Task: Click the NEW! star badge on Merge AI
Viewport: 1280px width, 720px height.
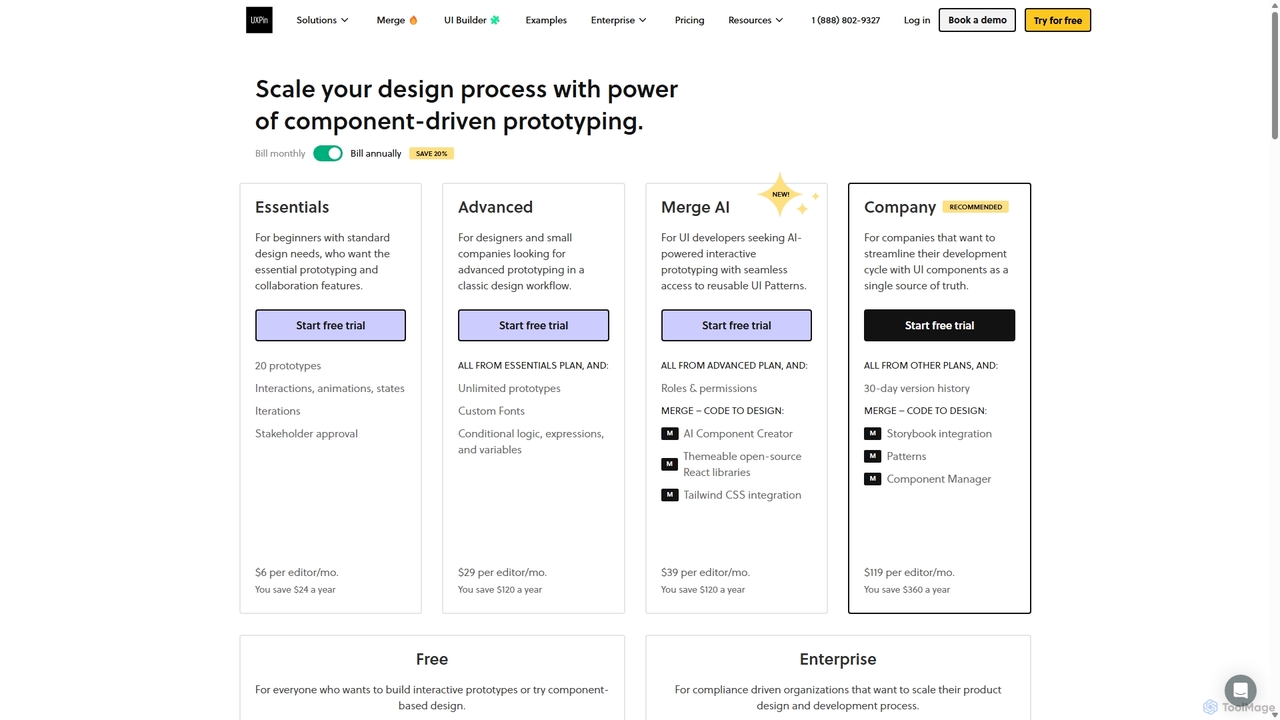Action: click(781, 194)
